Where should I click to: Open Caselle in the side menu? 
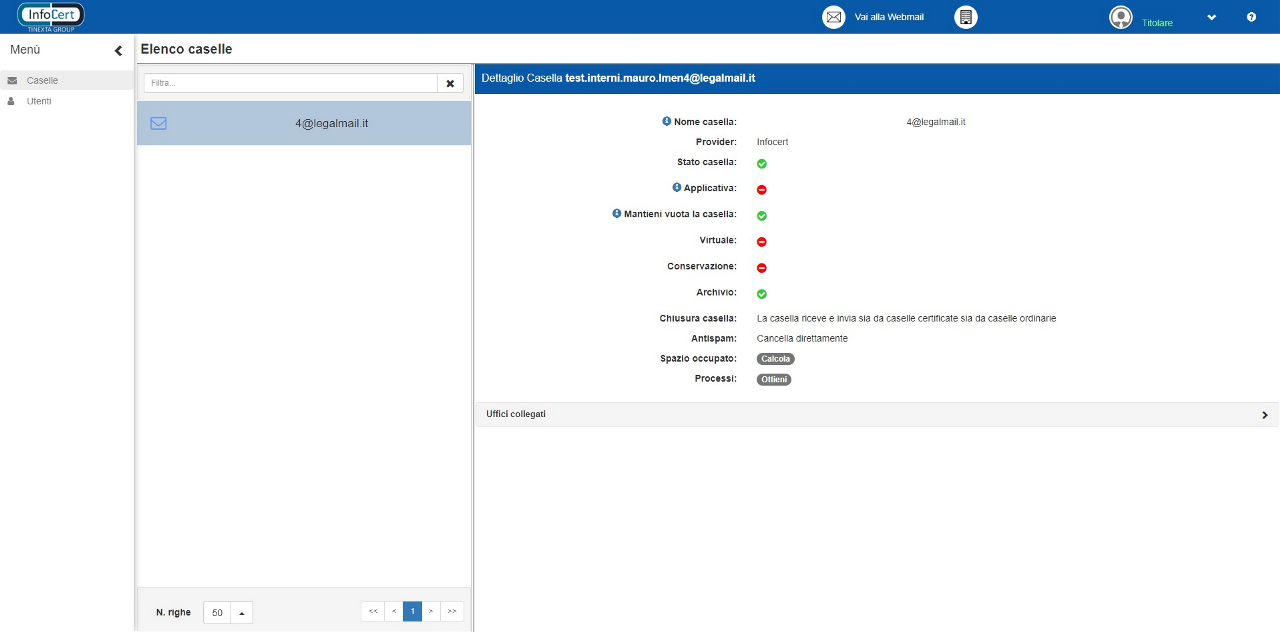(42, 80)
